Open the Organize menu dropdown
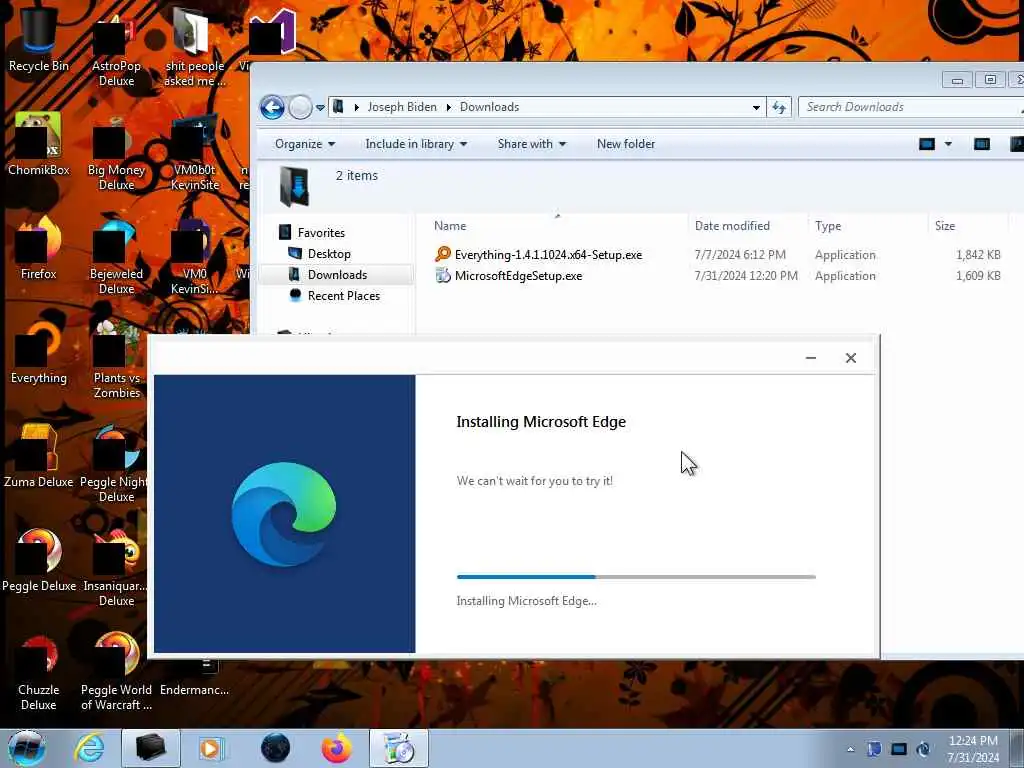The image size is (1024, 768). coord(304,144)
